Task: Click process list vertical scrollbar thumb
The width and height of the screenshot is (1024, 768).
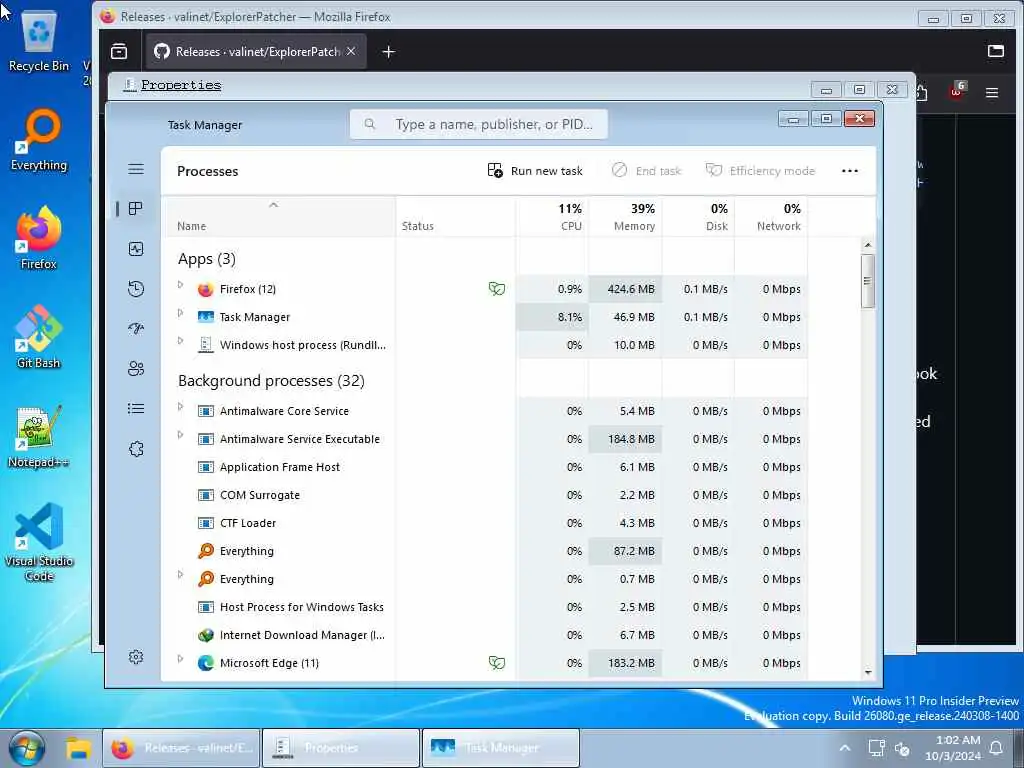Action: (867, 281)
